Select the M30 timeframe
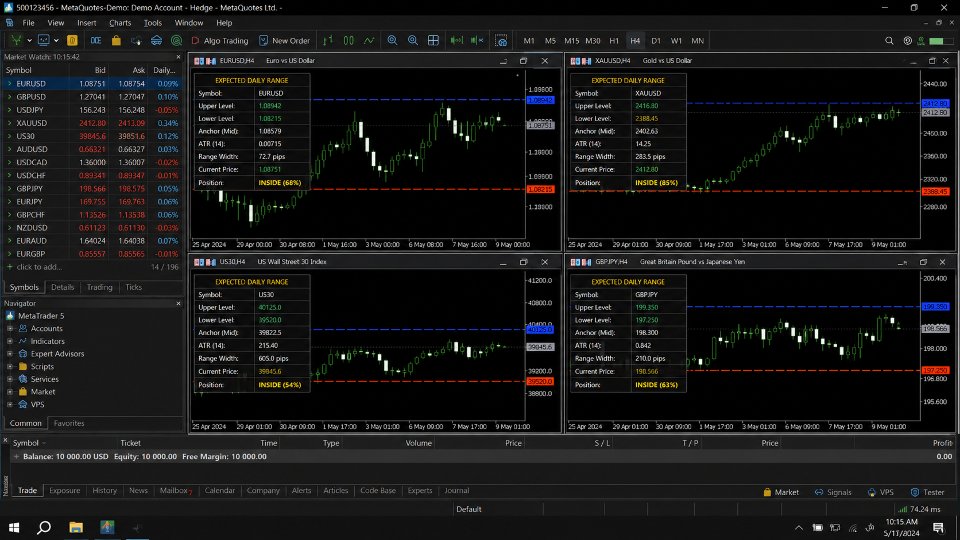The height and width of the screenshot is (540, 960). [x=593, y=40]
